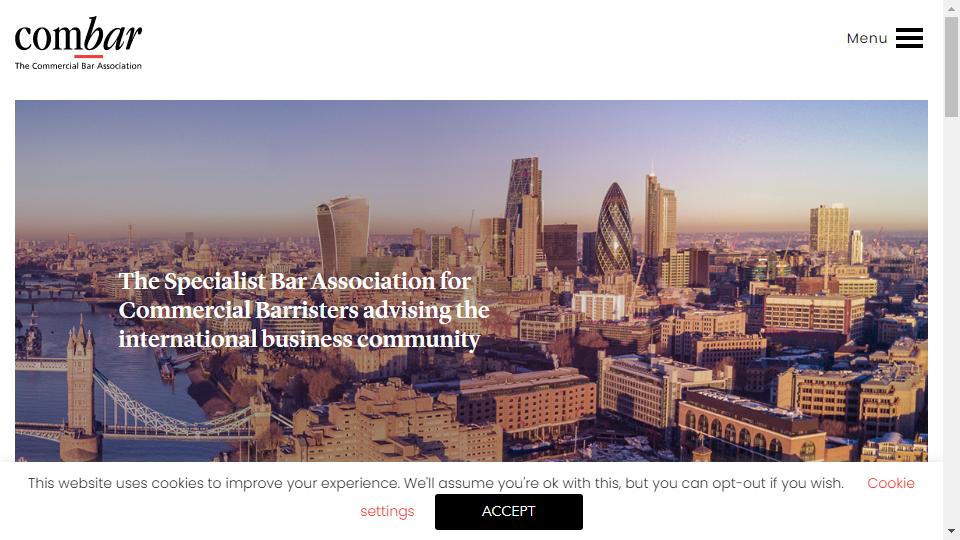Click the scrollbar up arrow
The width and height of the screenshot is (960, 540).
point(951,8)
